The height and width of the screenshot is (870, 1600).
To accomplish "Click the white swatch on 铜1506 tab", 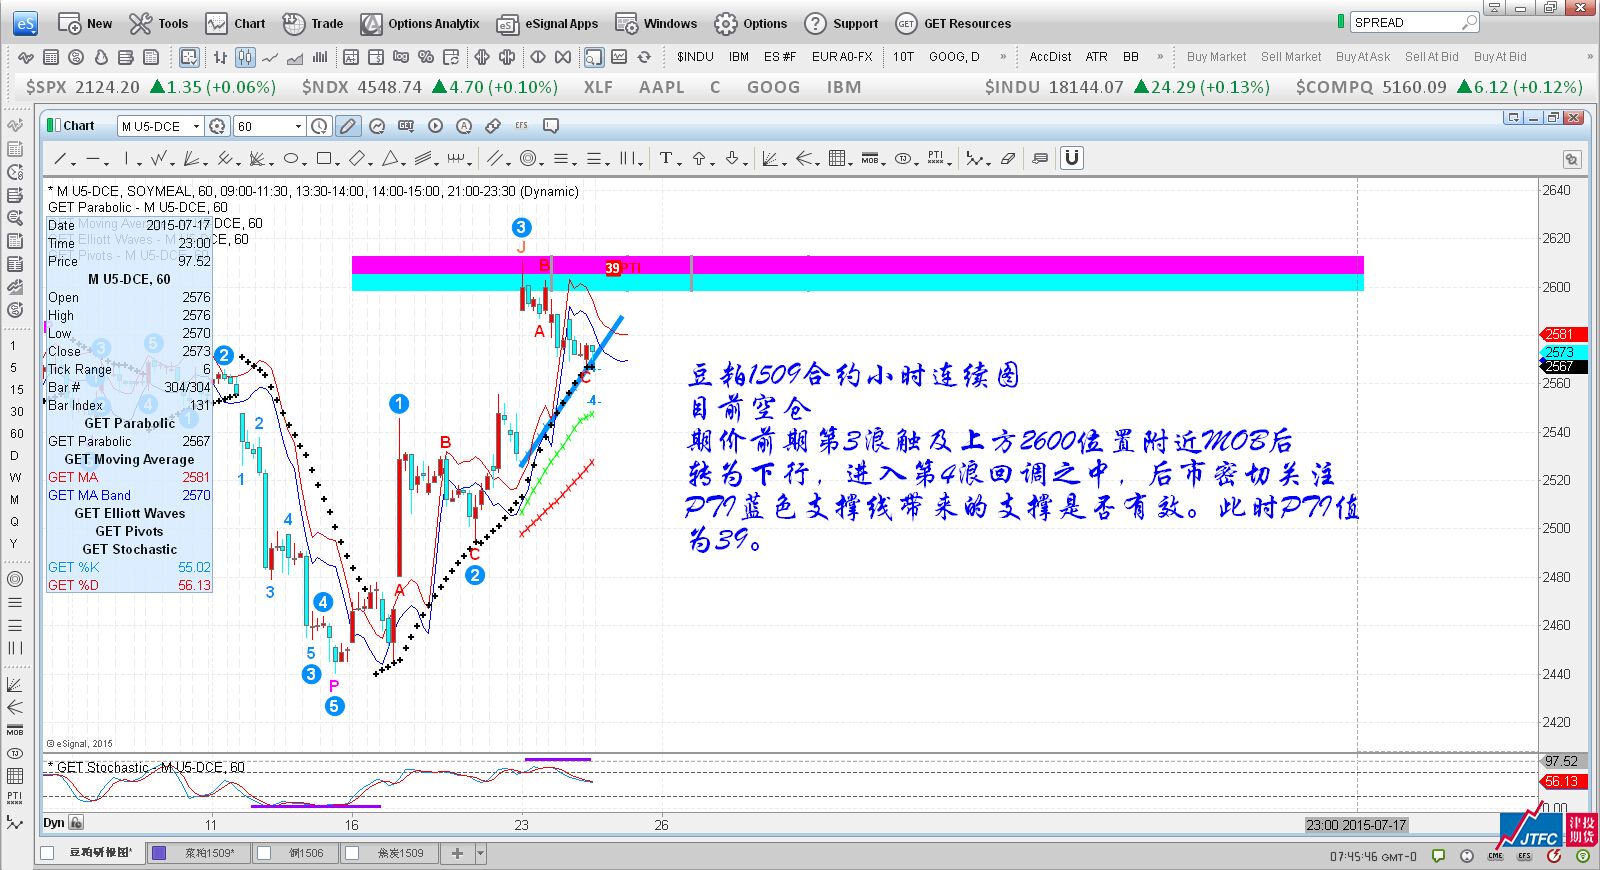I will [x=265, y=853].
